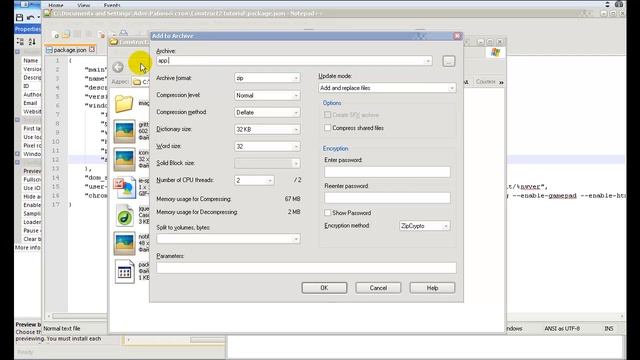Click 'INS' indicator in status bar

609,328
